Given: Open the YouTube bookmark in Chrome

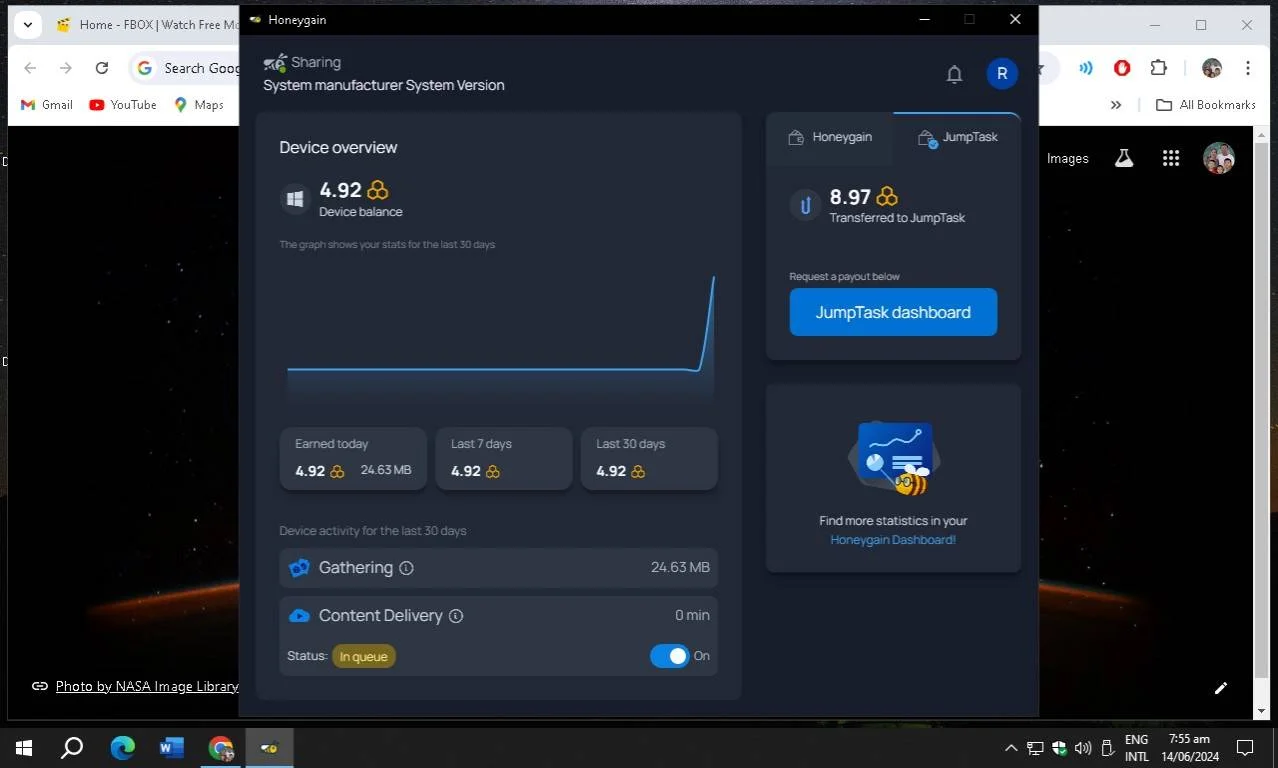Looking at the screenshot, I should click(x=123, y=104).
